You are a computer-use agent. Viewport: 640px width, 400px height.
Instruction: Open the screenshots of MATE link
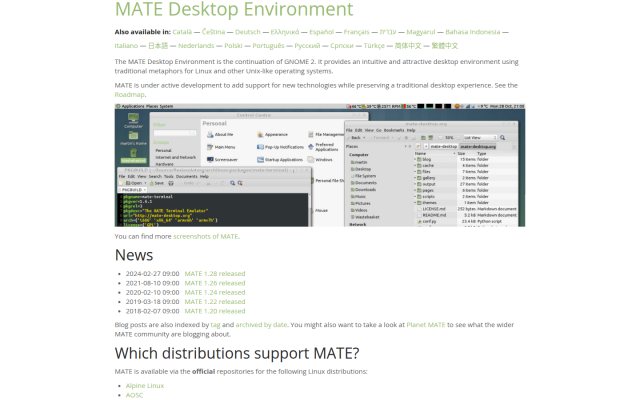pyautogui.click(x=206, y=236)
